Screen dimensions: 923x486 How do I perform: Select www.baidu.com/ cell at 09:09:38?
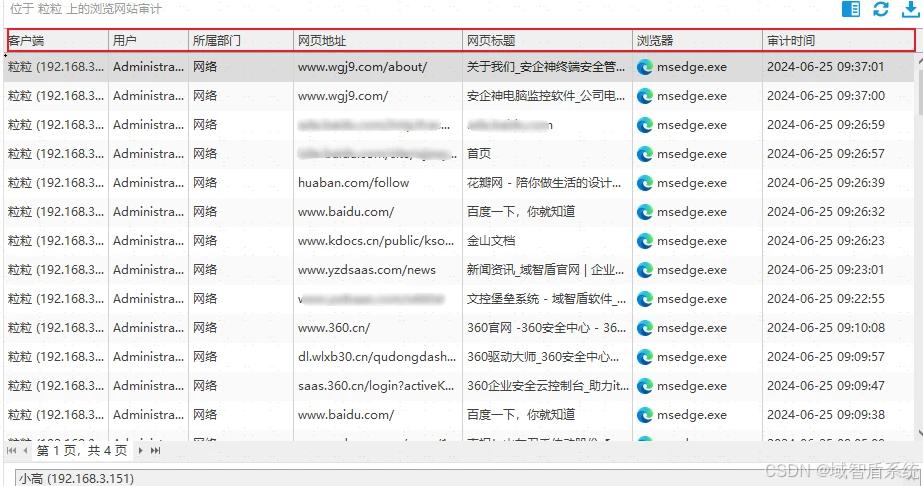click(346, 415)
